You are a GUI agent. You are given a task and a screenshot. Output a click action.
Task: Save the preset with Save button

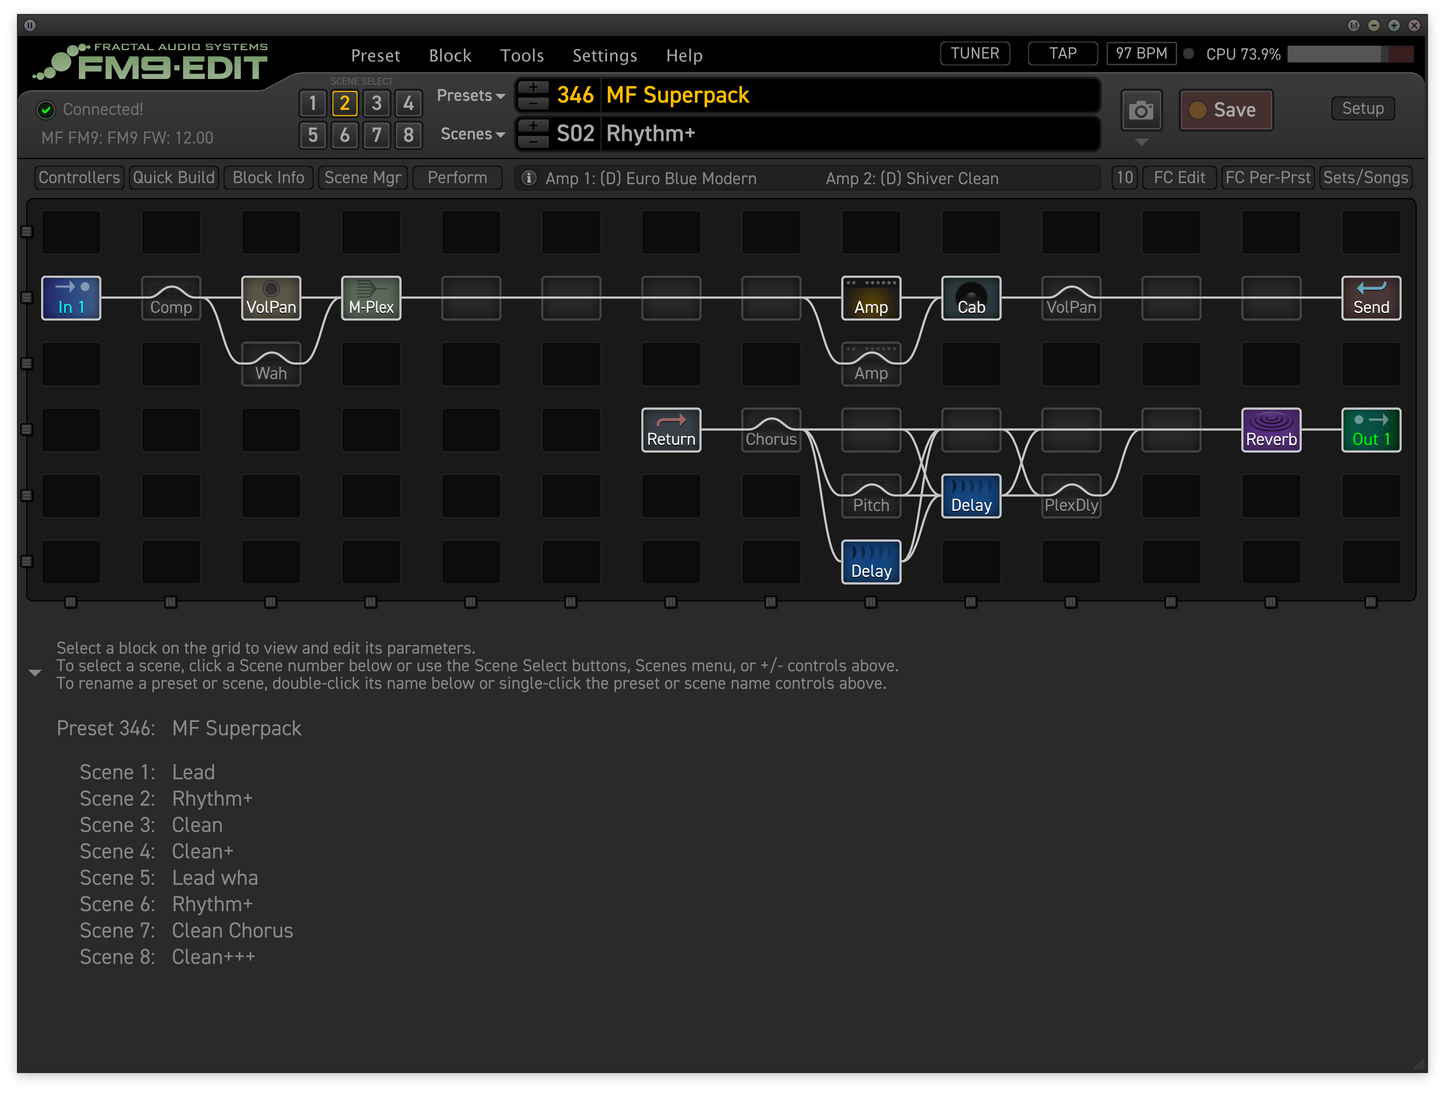click(1226, 110)
